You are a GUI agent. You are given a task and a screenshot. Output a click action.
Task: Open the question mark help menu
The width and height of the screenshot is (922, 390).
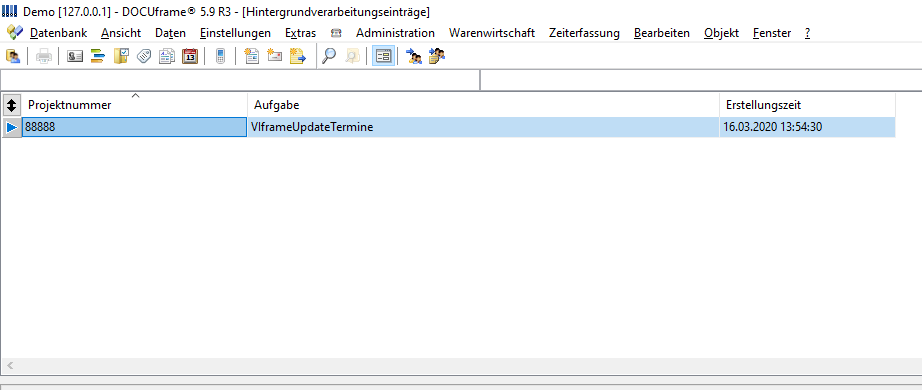click(x=807, y=33)
